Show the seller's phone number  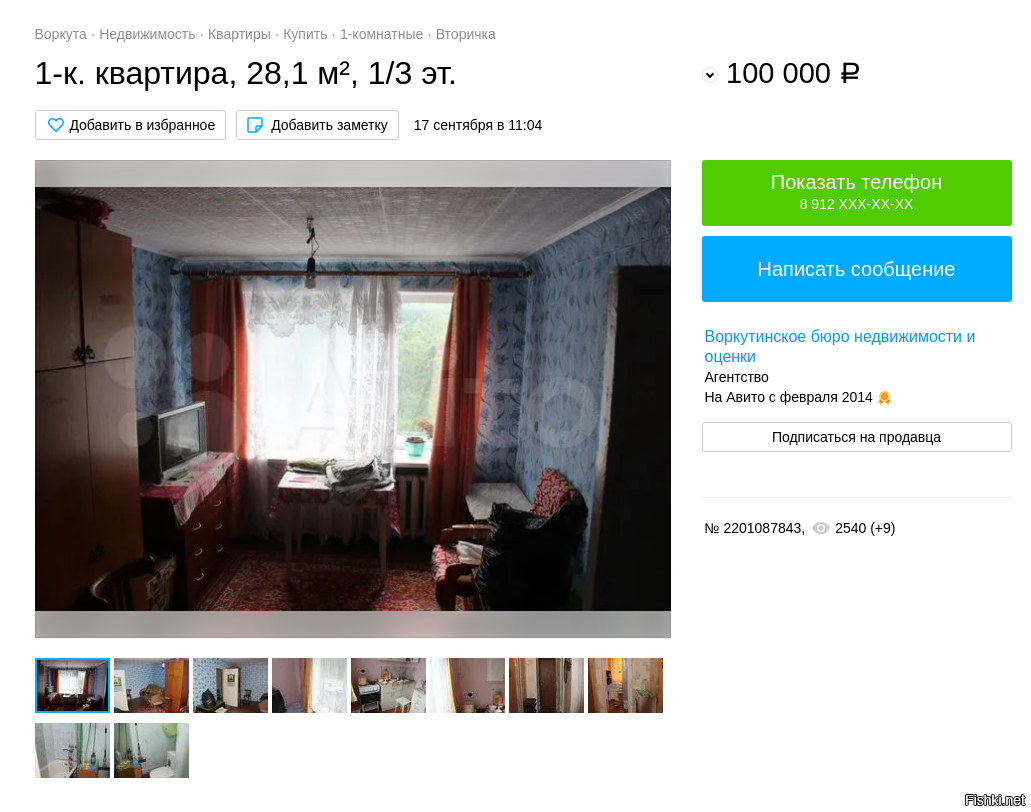856,193
